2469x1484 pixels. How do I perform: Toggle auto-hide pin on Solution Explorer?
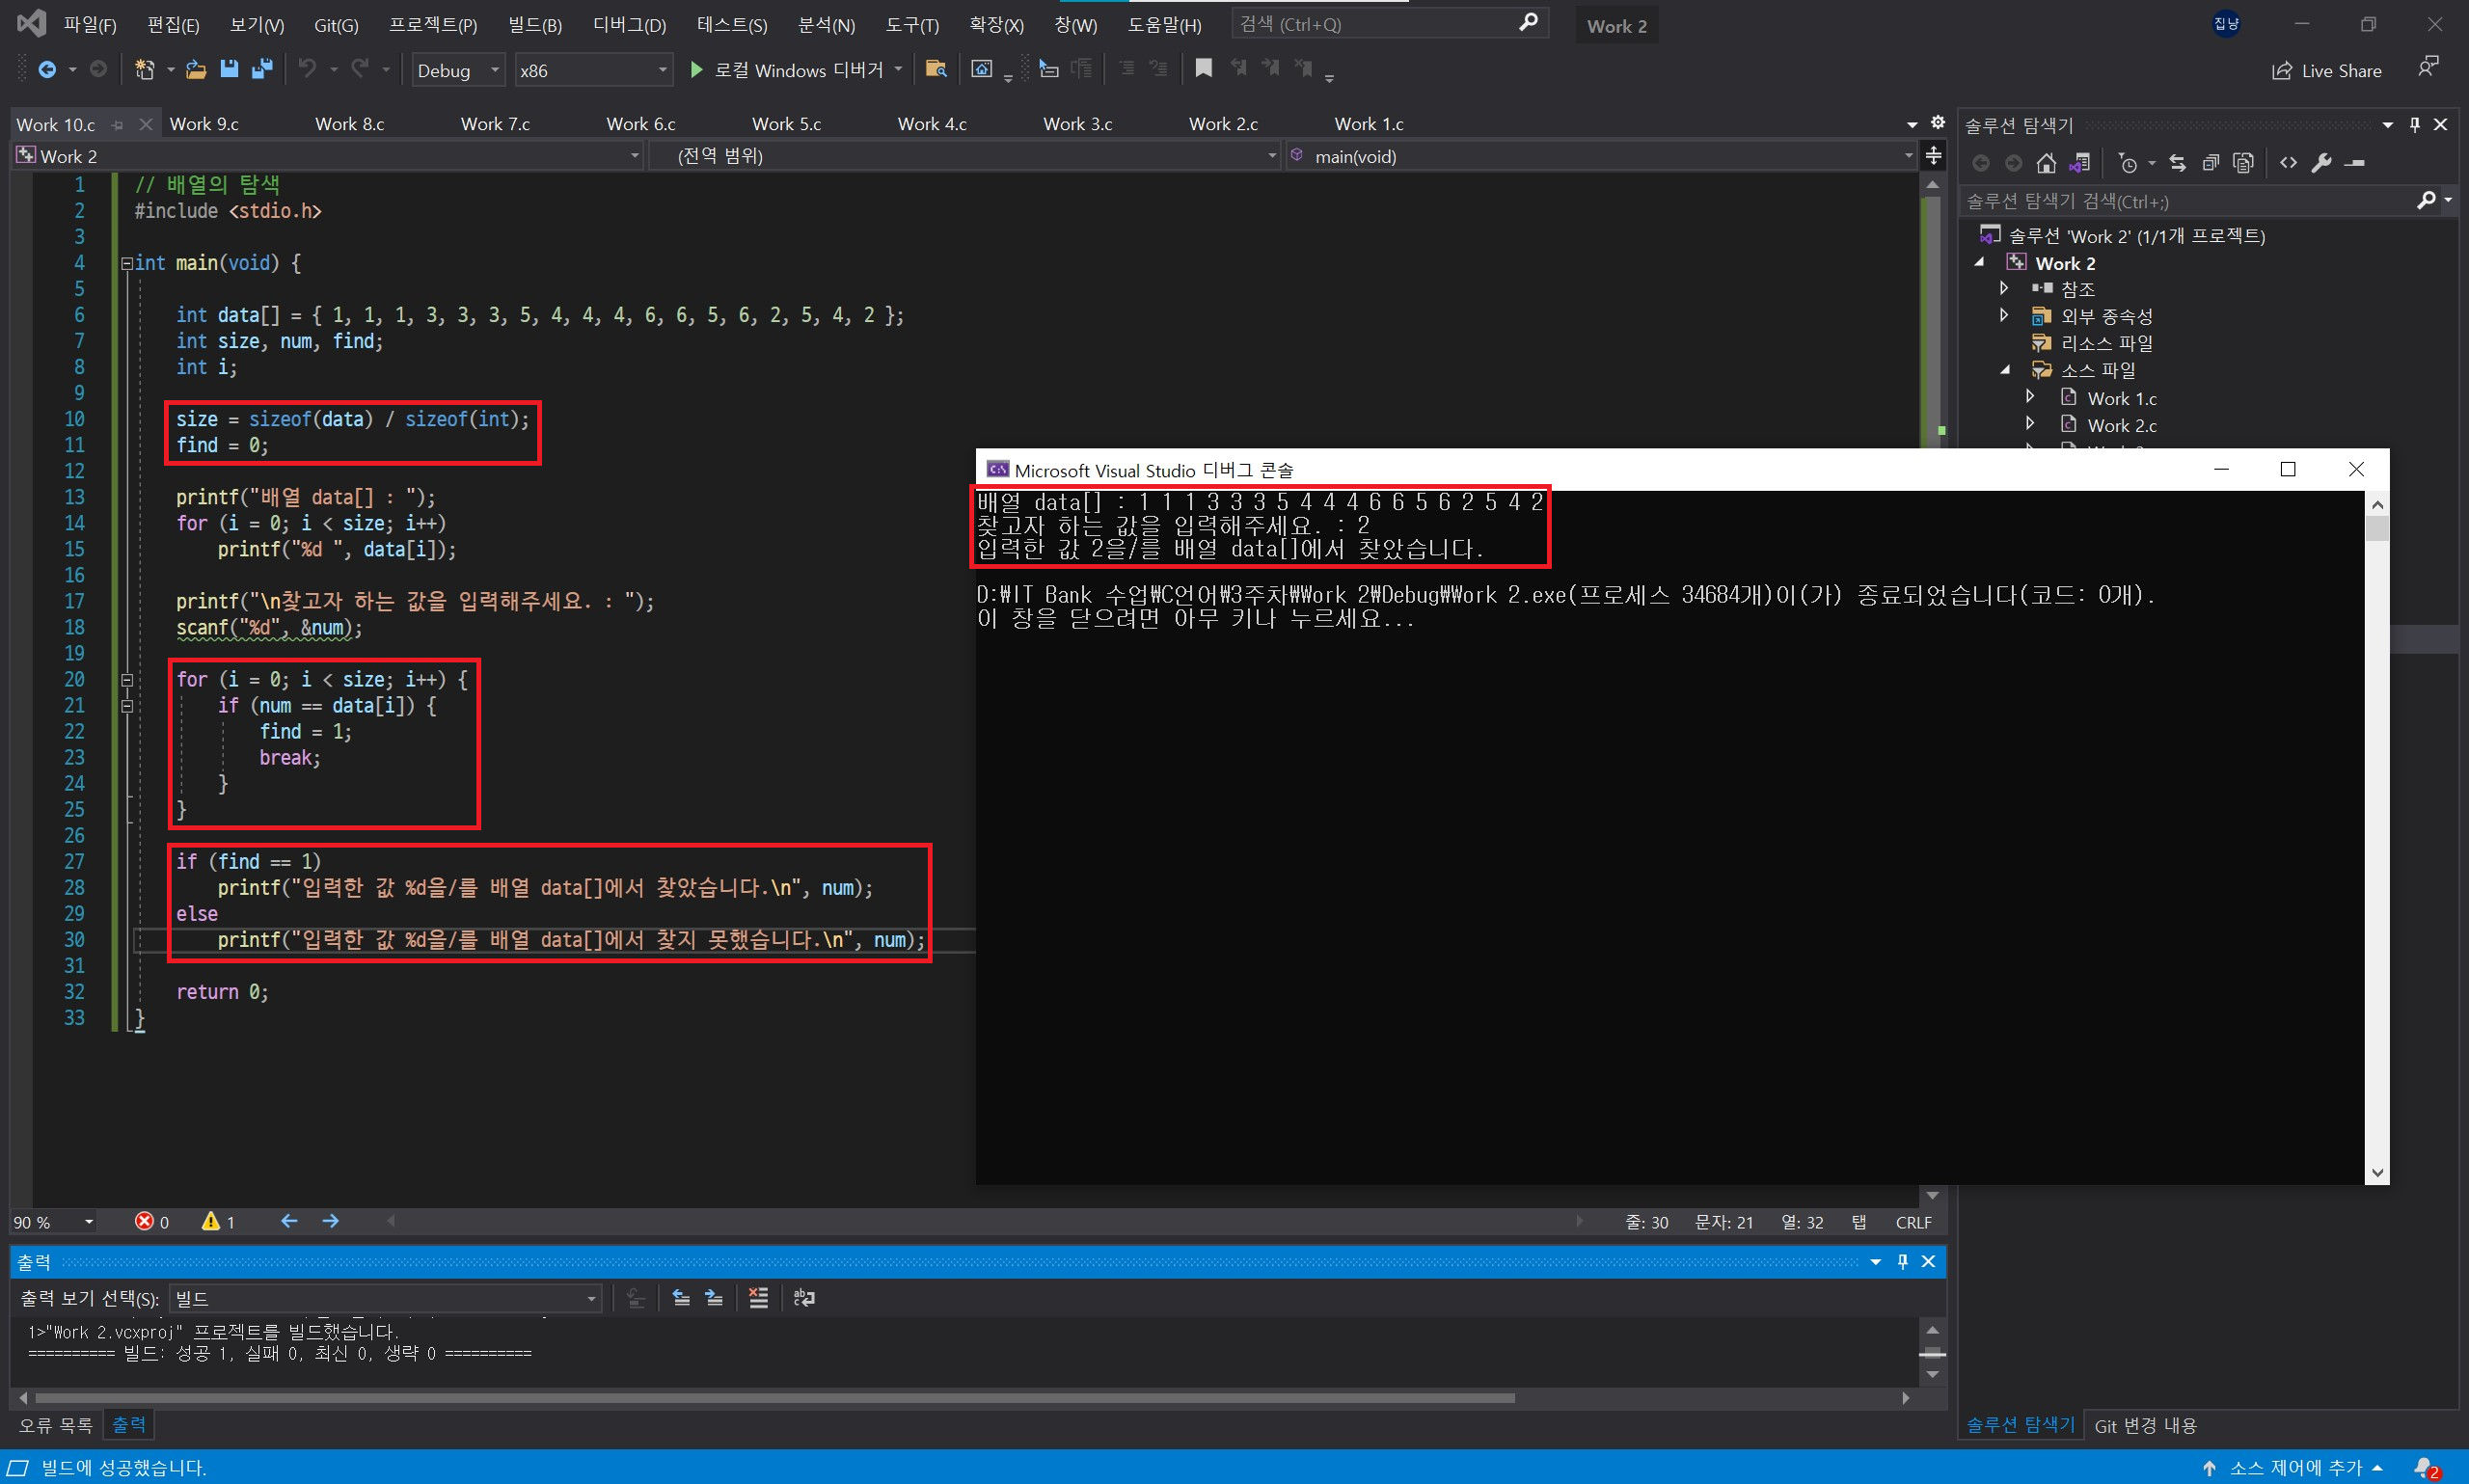(x=2415, y=125)
